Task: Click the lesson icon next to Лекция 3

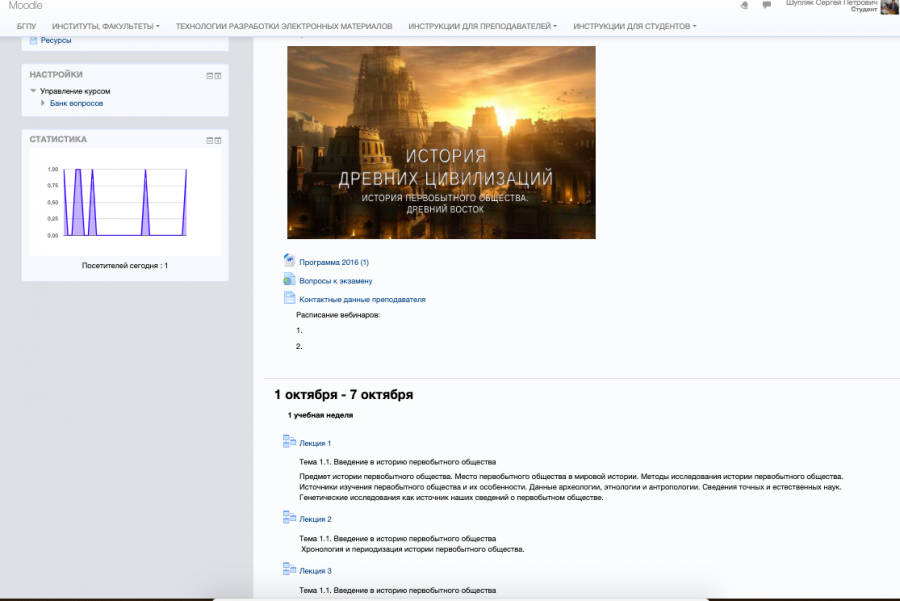Action: click(289, 569)
